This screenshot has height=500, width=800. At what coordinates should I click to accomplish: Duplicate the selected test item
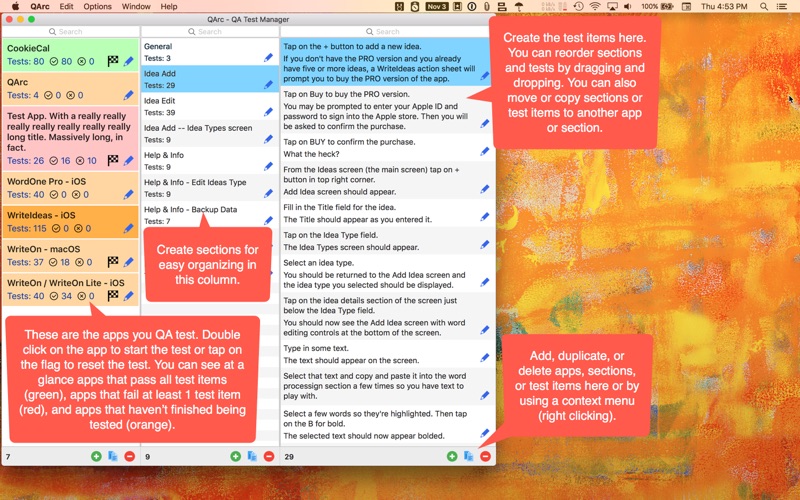468,456
